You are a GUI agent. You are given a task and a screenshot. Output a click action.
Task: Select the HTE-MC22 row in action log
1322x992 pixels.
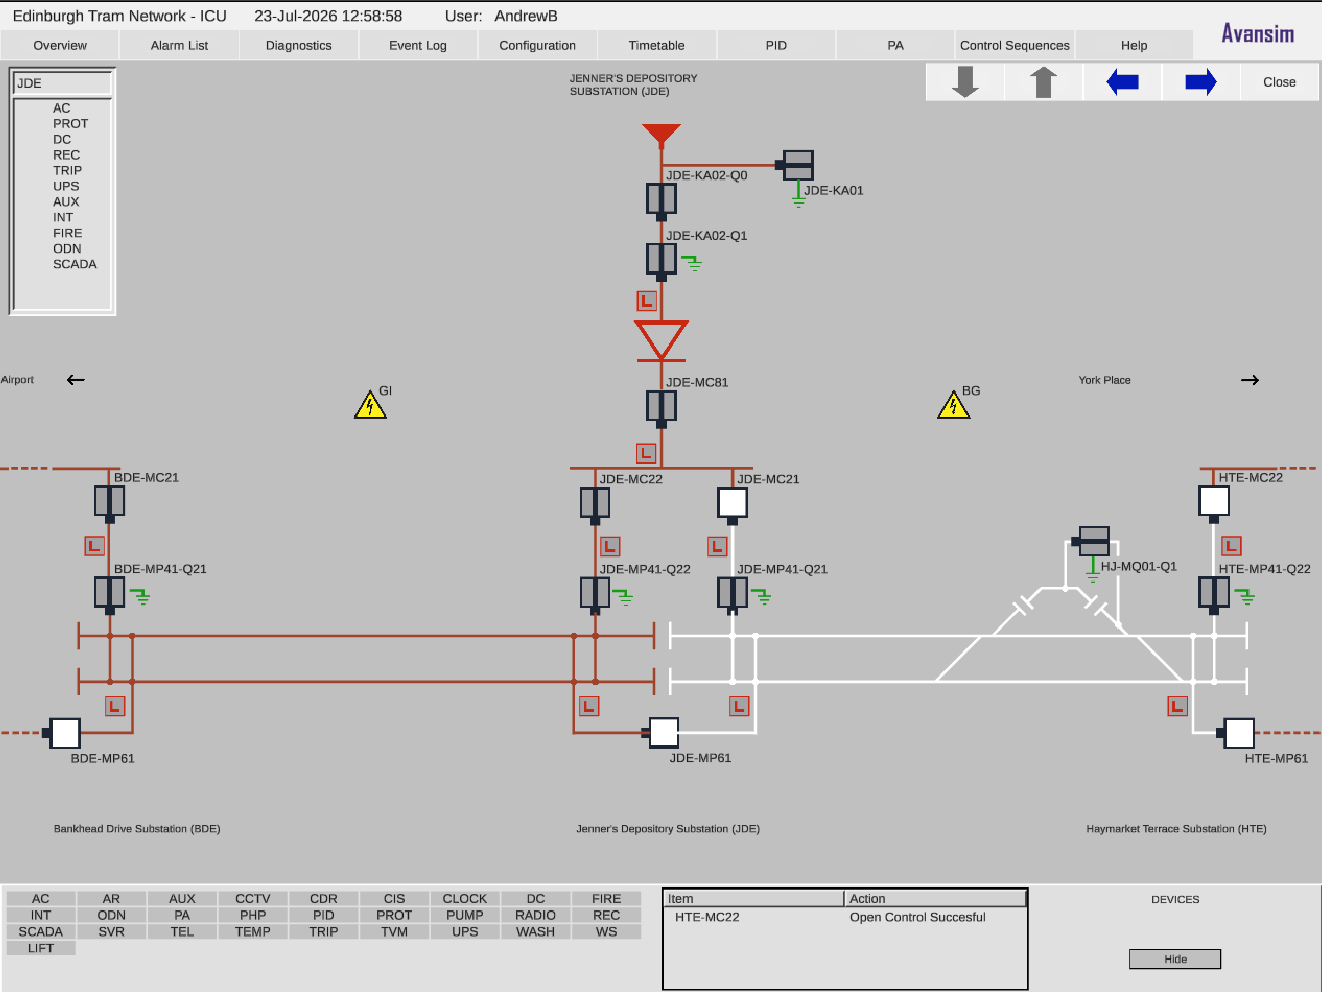point(846,917)
